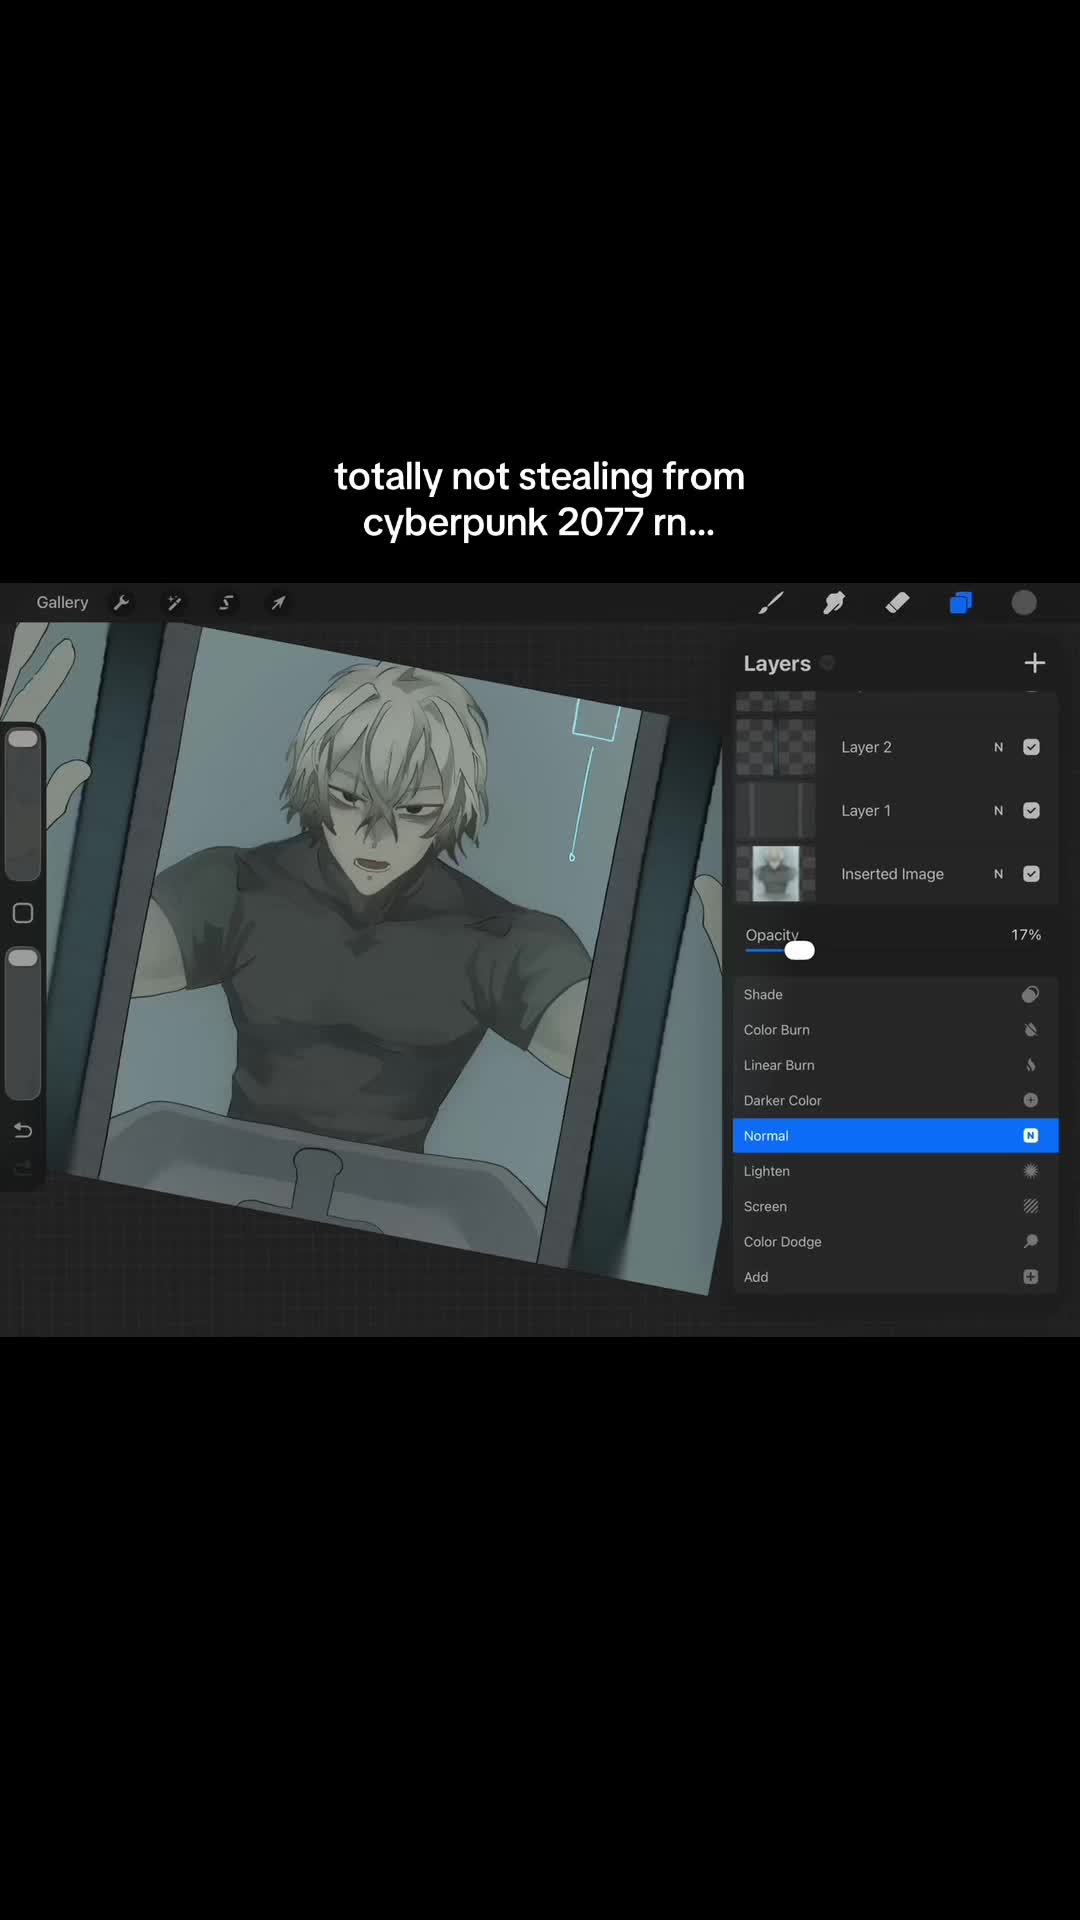
Task: Click the brush opacity slider handle
Action: click(23, 958)
